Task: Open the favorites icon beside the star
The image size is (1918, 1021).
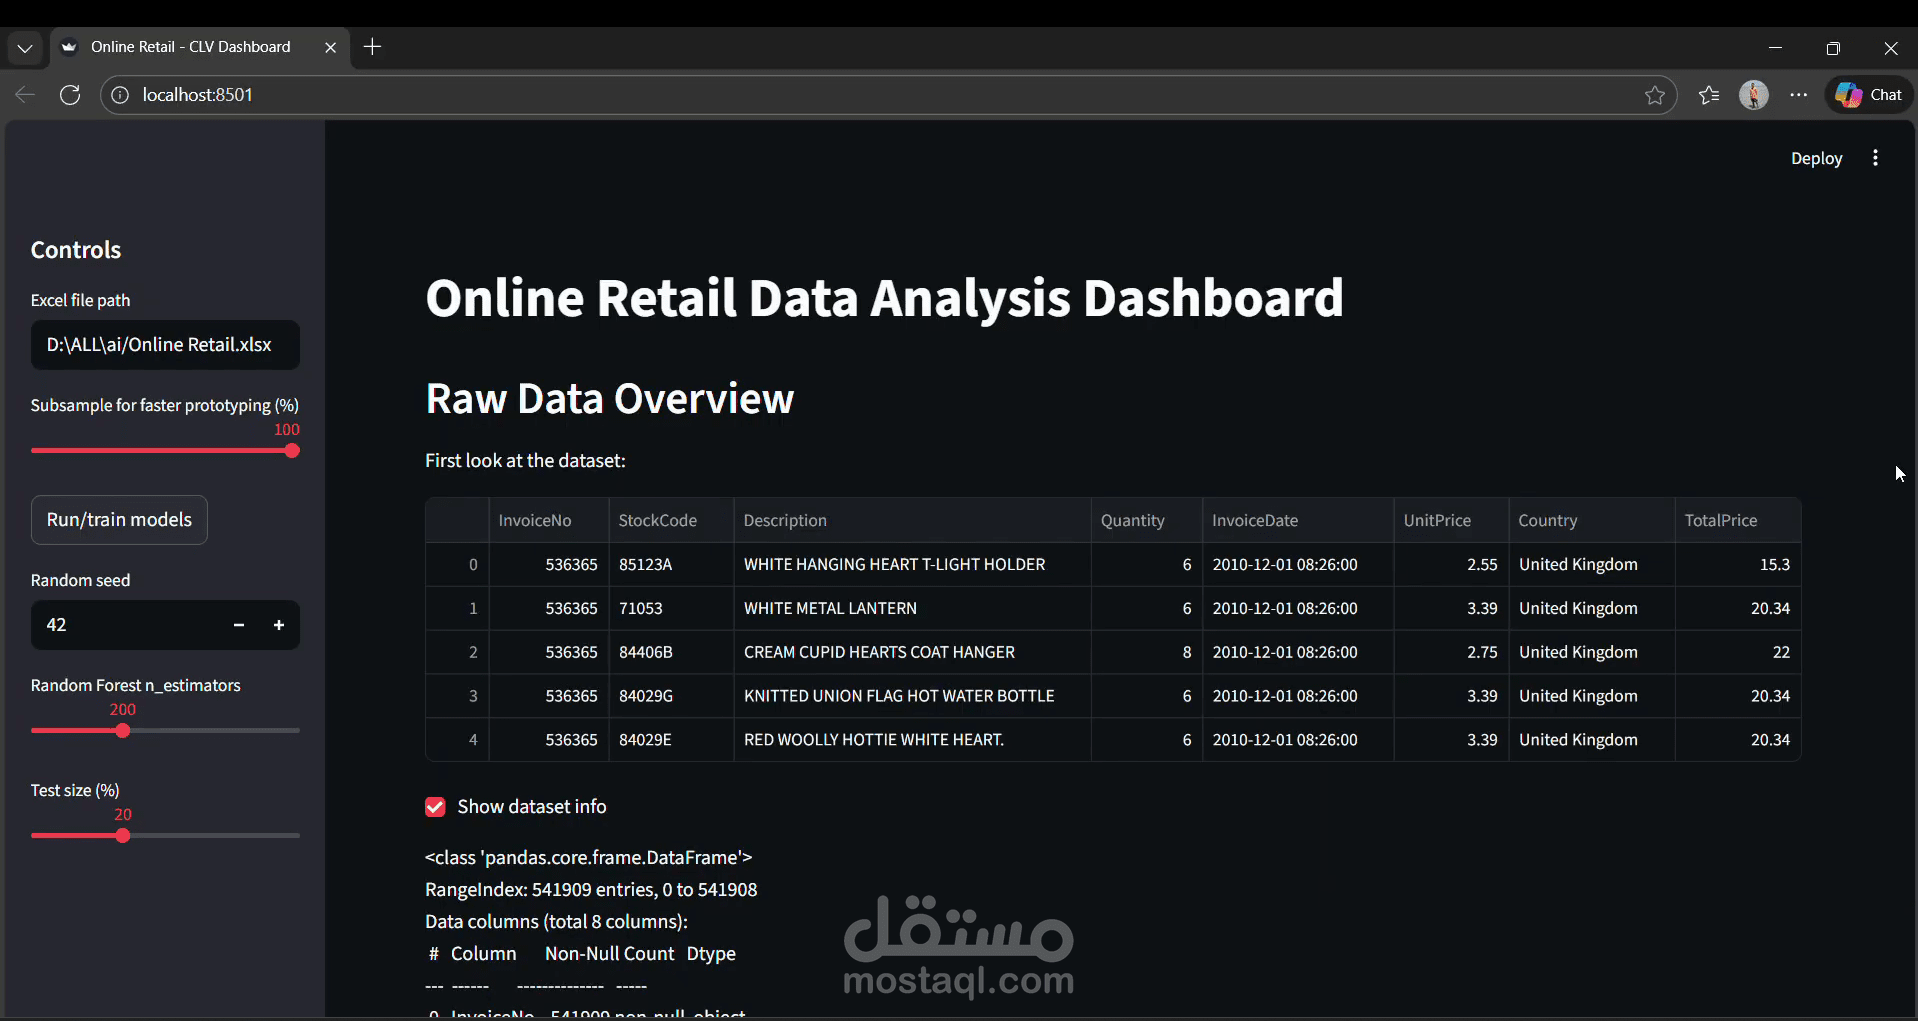Action: tap(1709, 94)
